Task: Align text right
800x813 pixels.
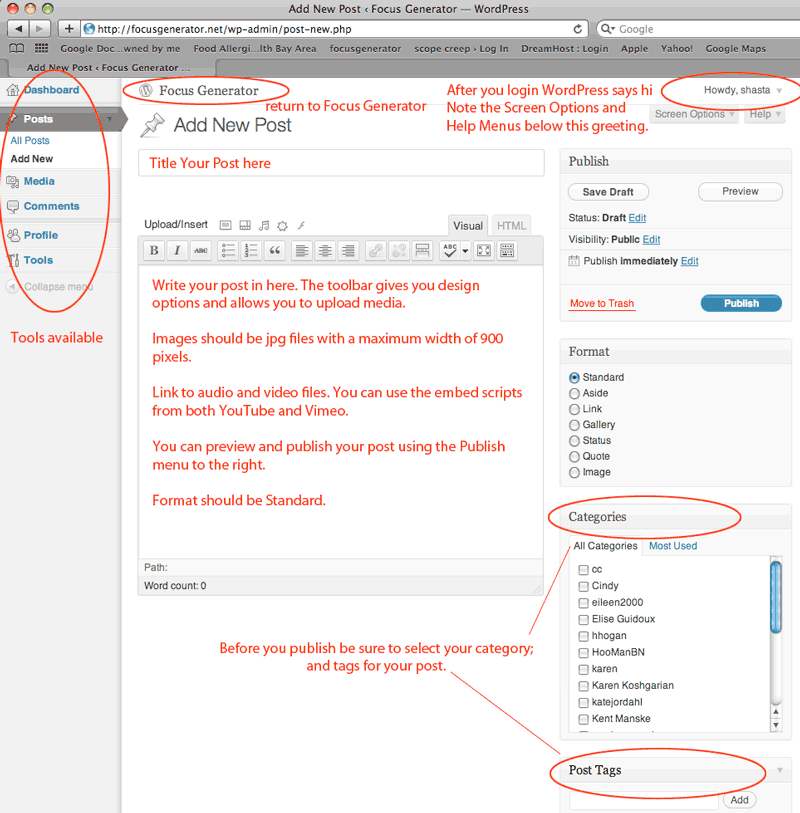Action: (x=348, y=250)
